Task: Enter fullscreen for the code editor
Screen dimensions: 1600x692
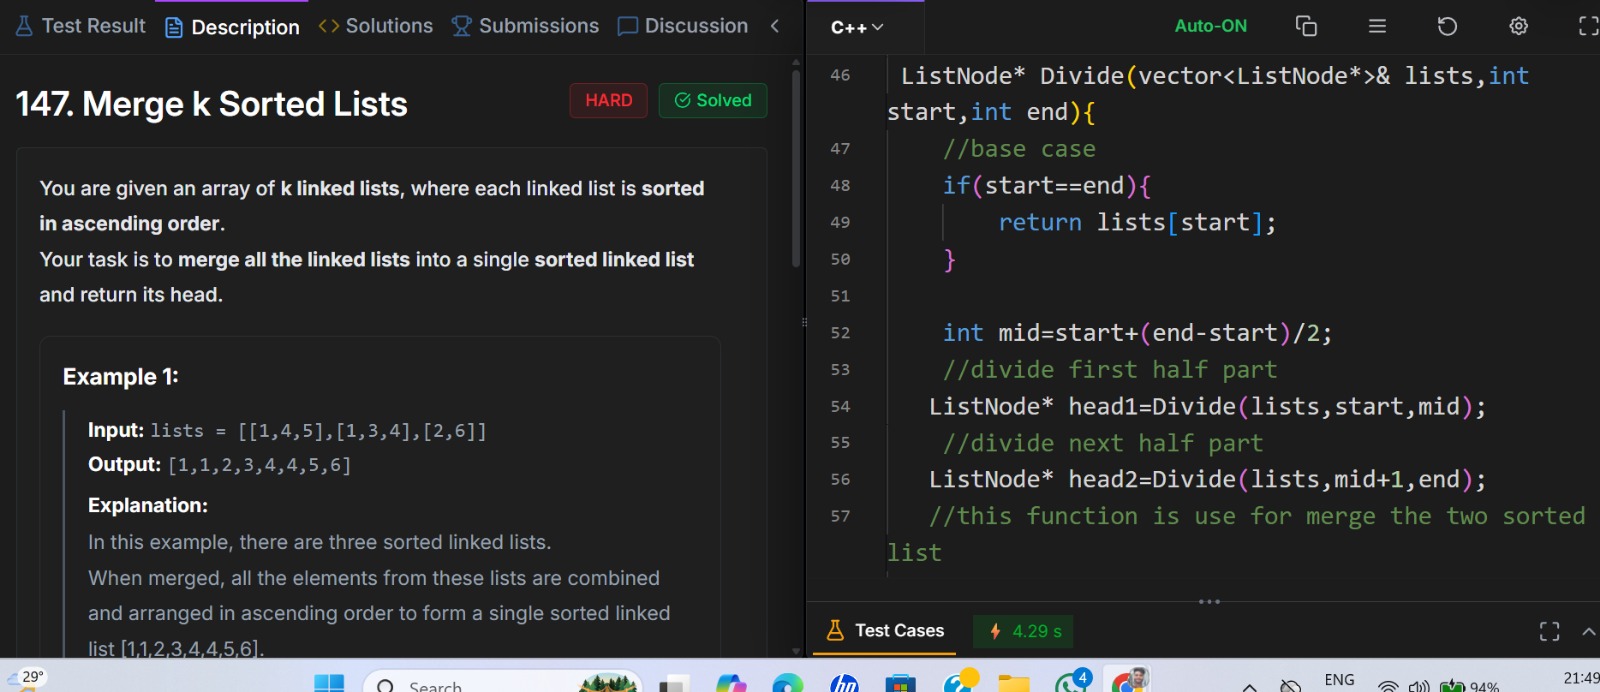Action: click(x=1587, y=26)
